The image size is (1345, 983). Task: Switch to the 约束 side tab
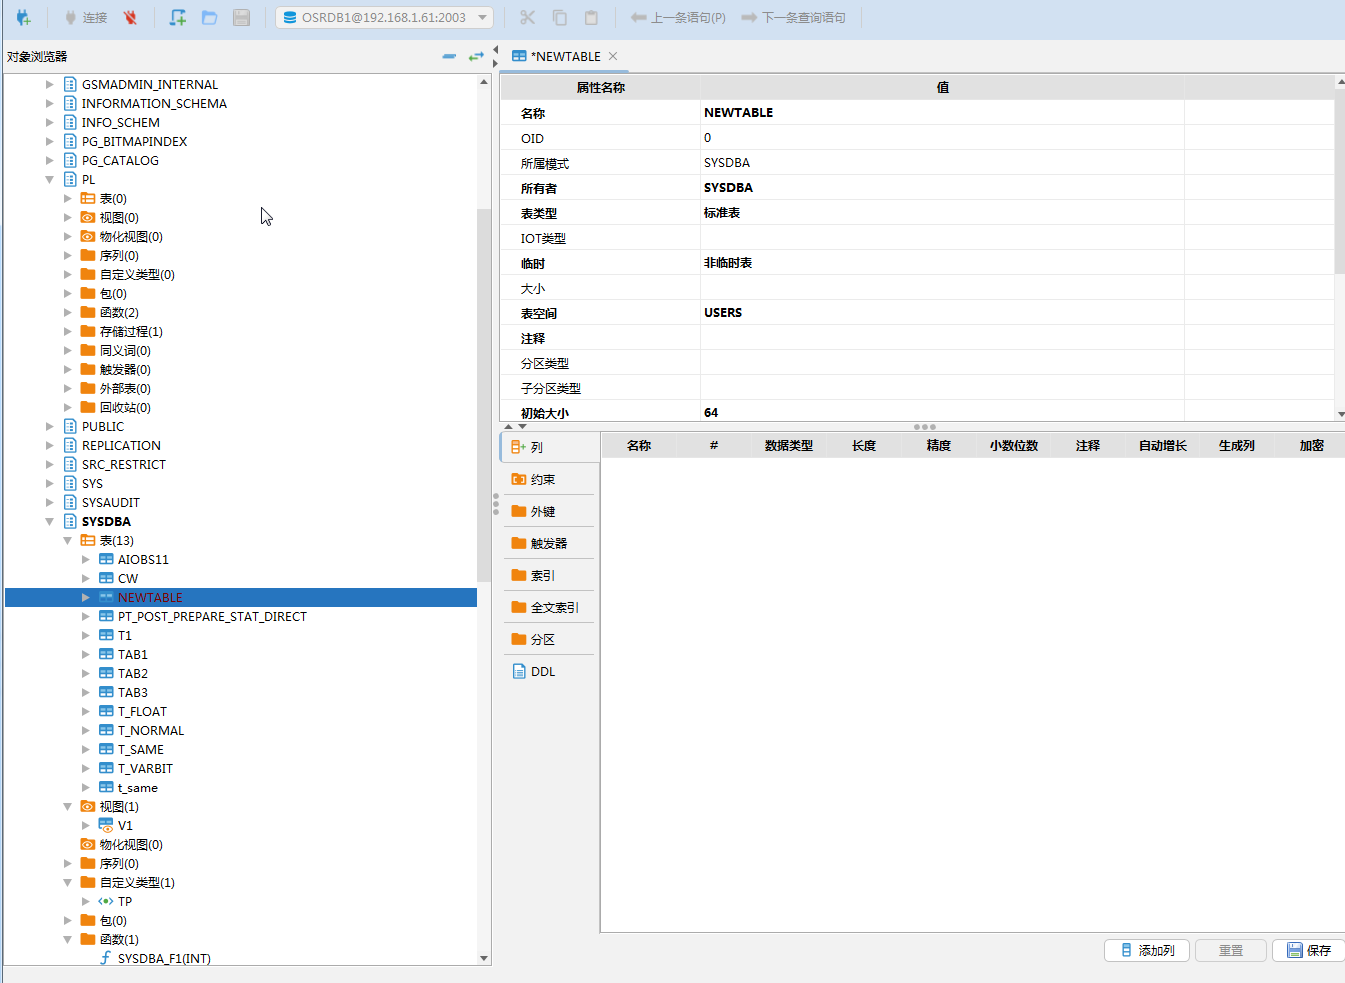click(542, 480)
